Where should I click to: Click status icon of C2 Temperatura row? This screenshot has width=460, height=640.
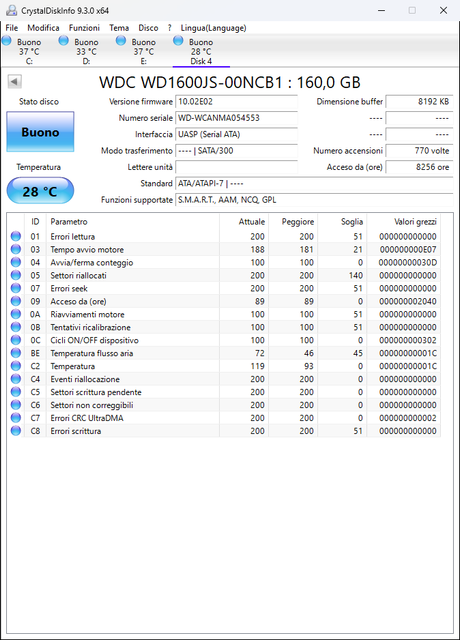point(16,366)
